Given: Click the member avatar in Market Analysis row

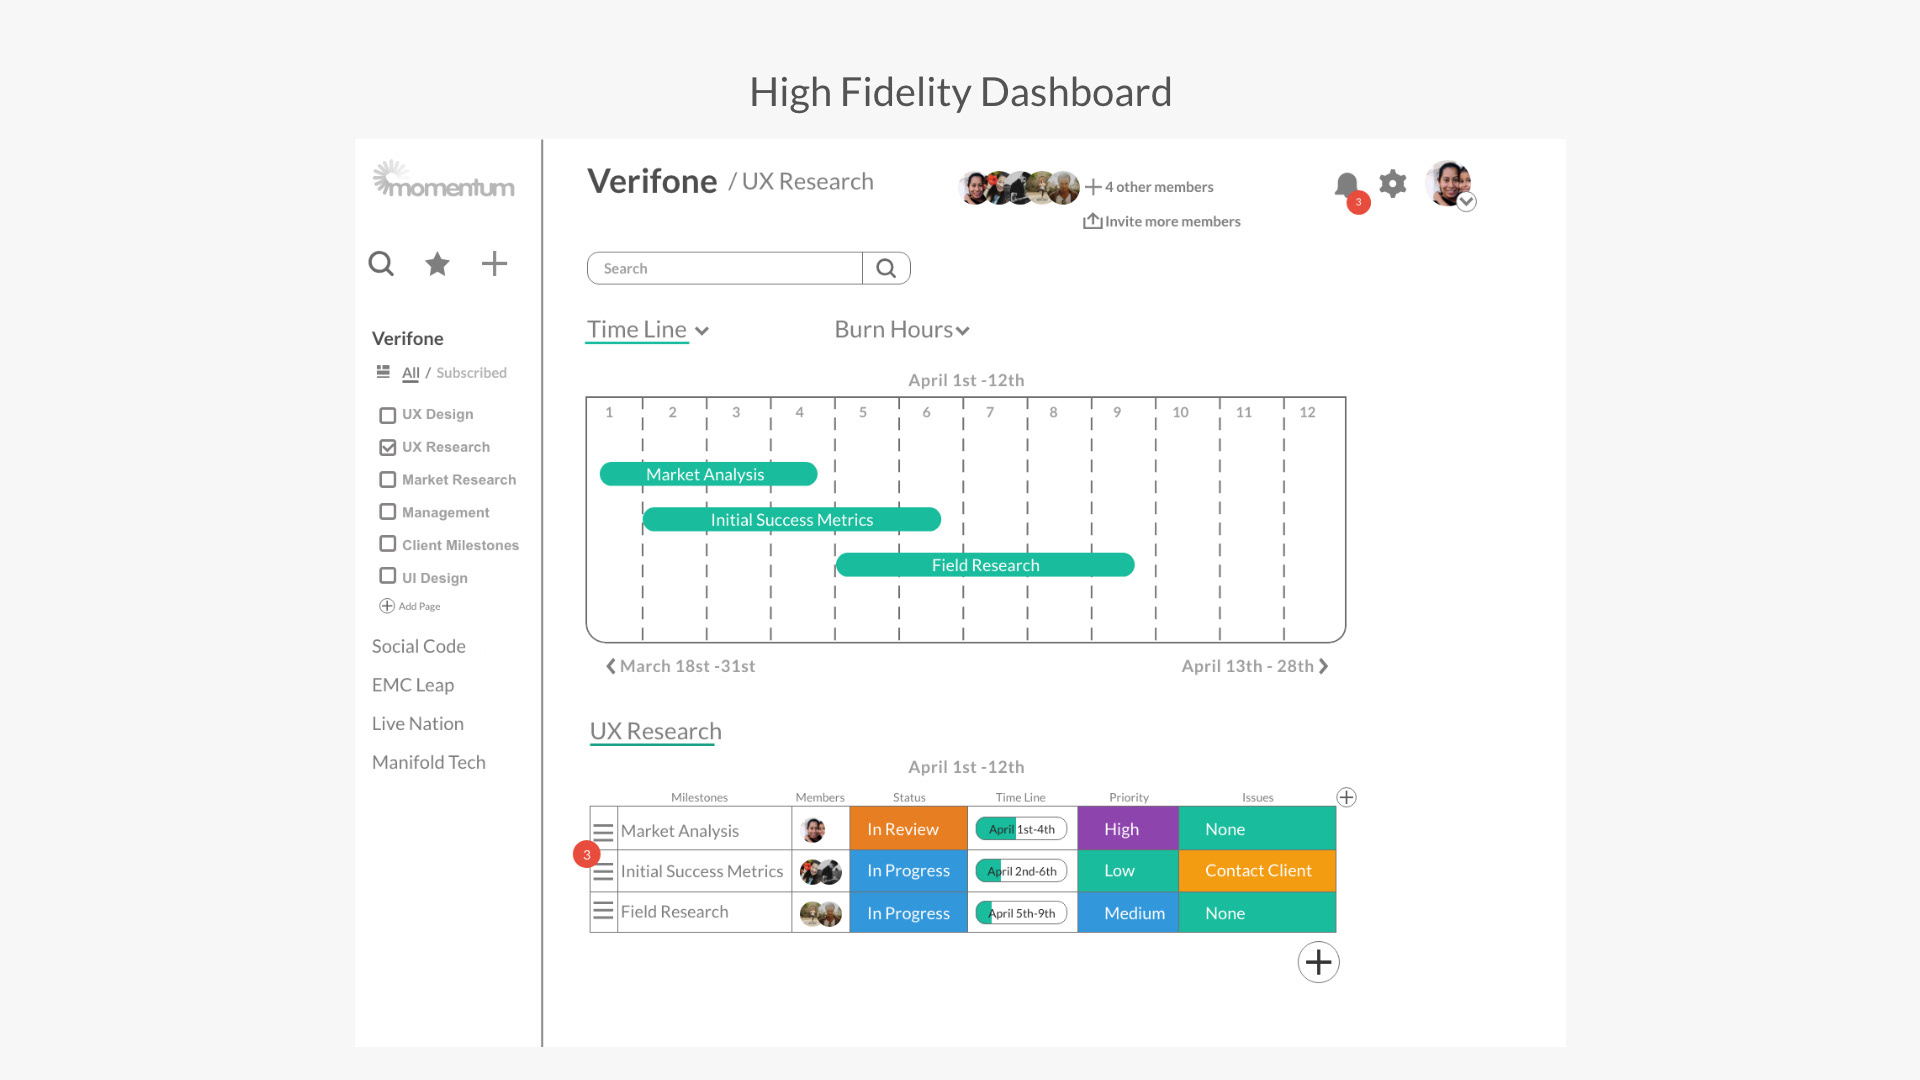Looking at the screenshot, I should pos(814,830).
